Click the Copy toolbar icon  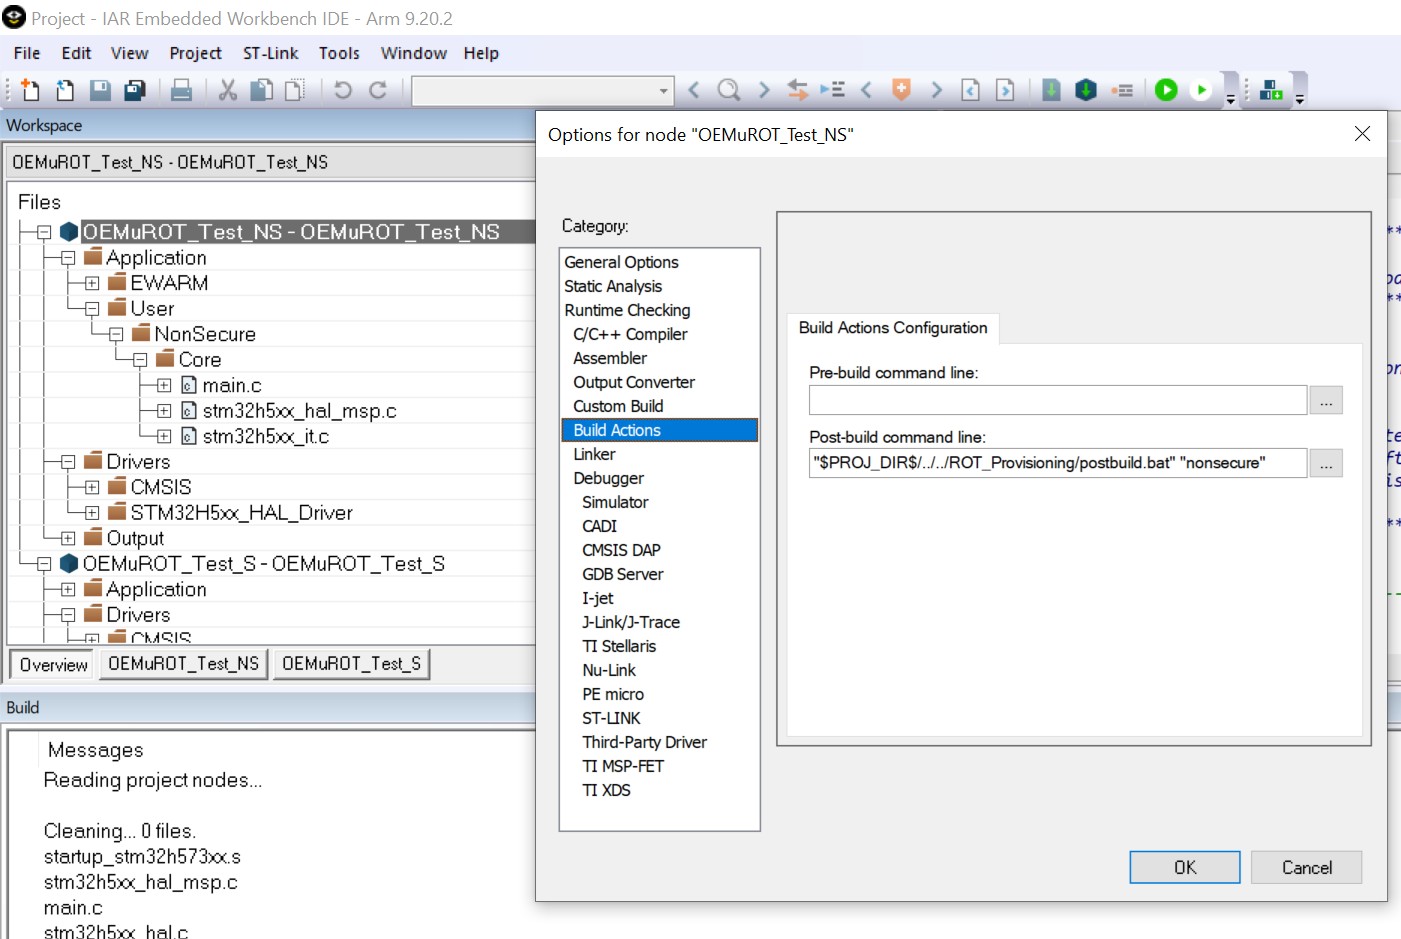click(x=261, y=90)
